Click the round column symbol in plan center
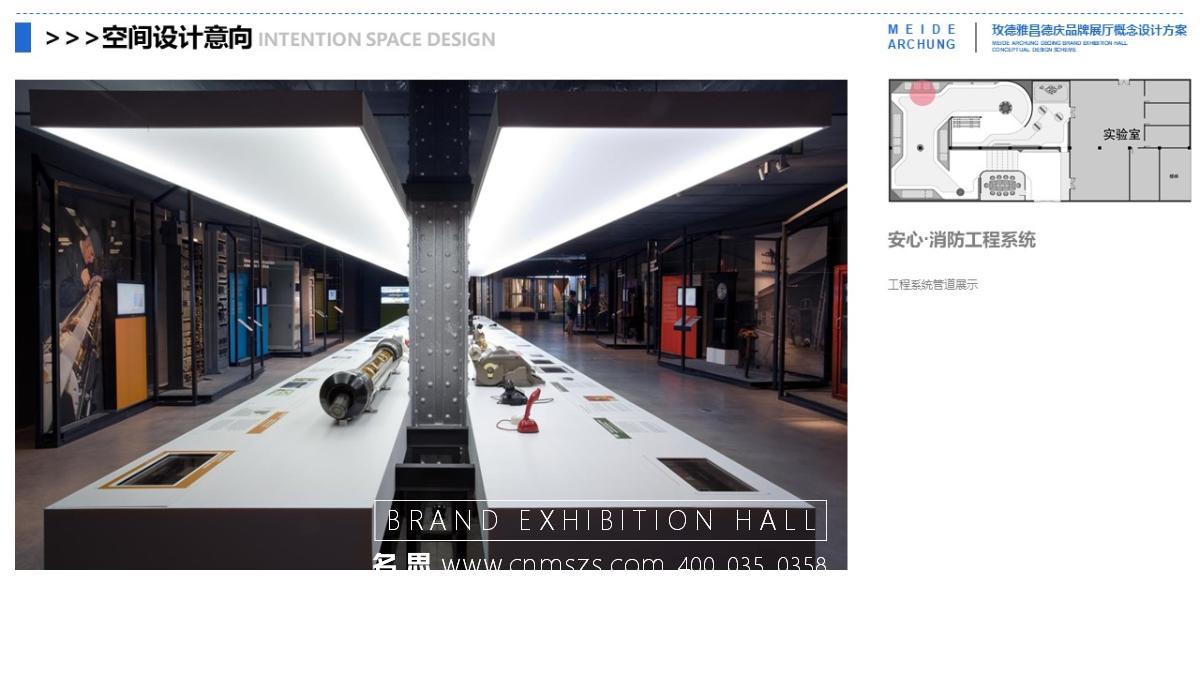 [x=1005, y=107]
